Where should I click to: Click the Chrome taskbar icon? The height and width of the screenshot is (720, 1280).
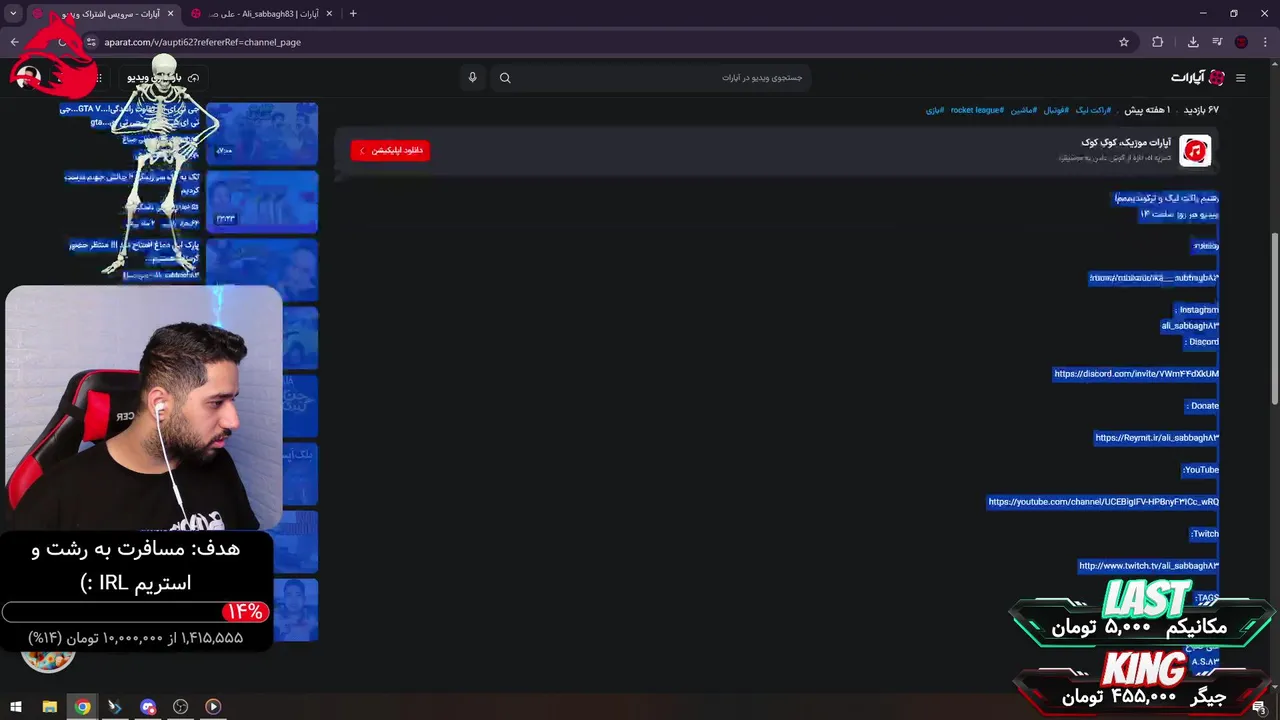tap(82, 707)
